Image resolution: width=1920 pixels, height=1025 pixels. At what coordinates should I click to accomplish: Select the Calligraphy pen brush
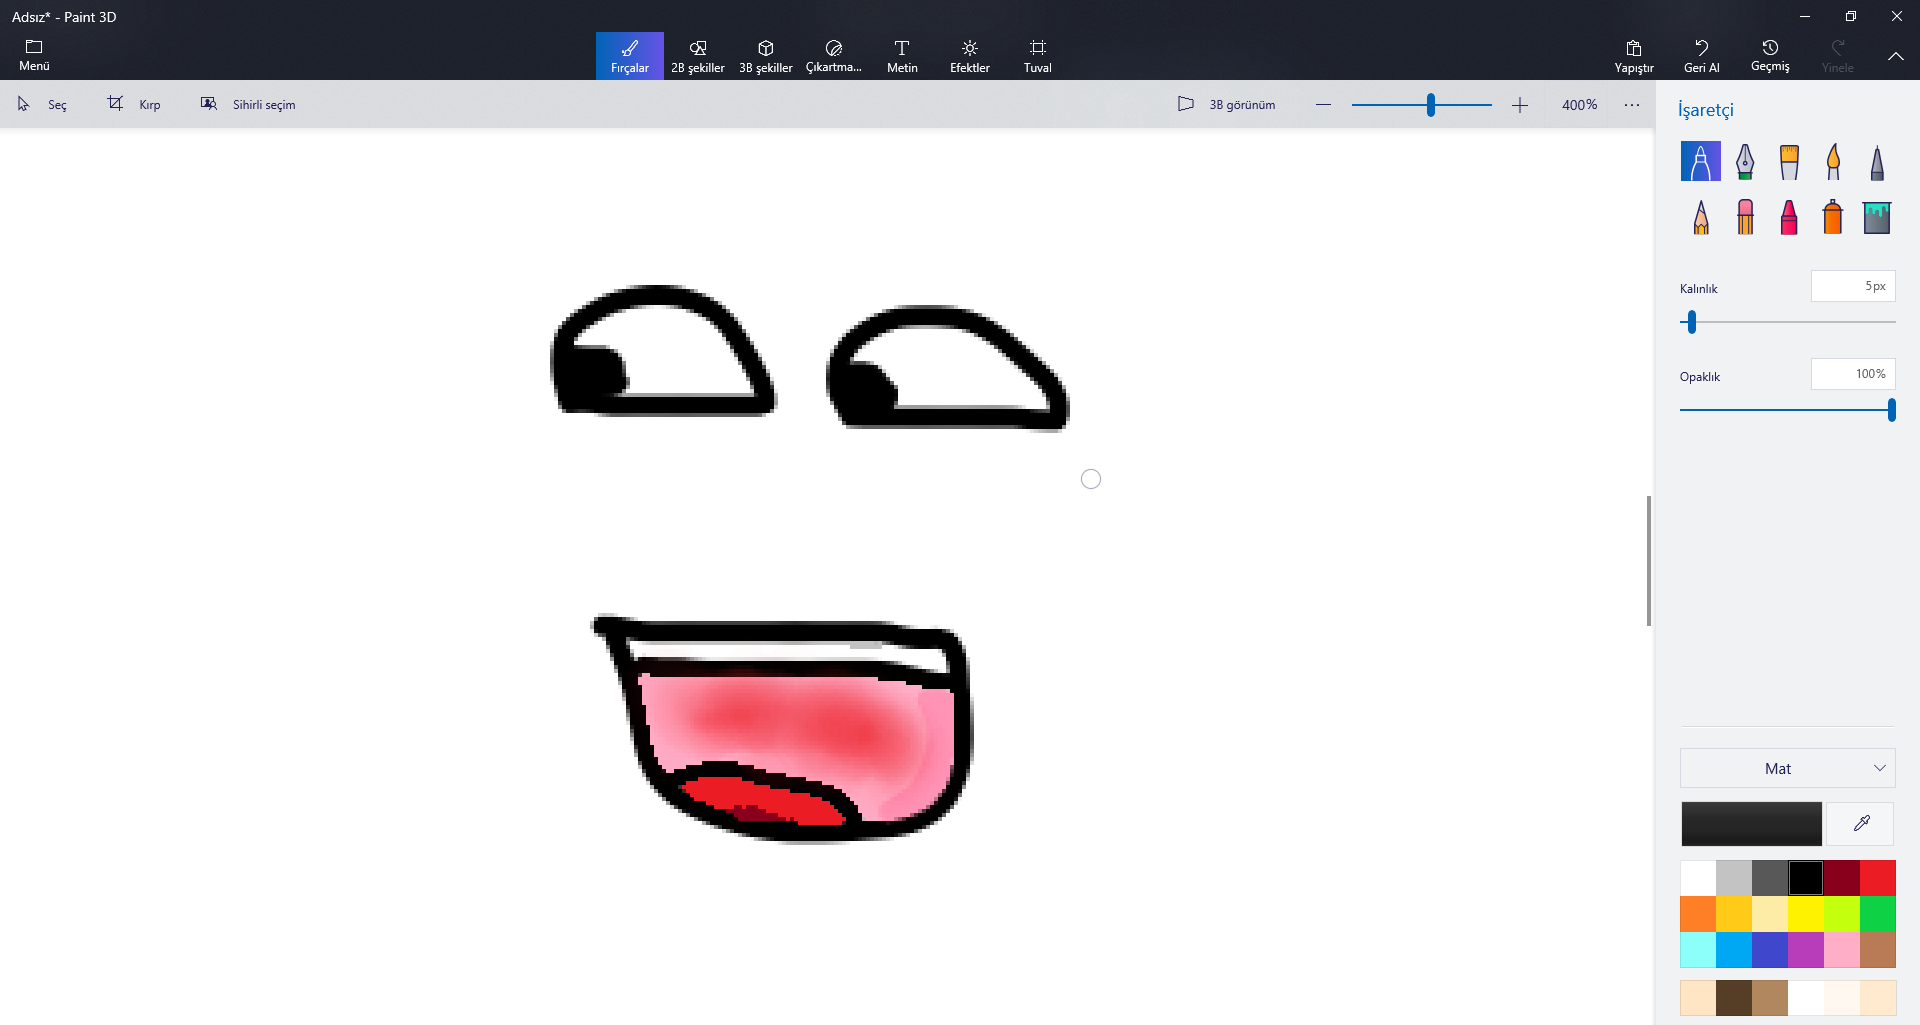(1744, 161)
